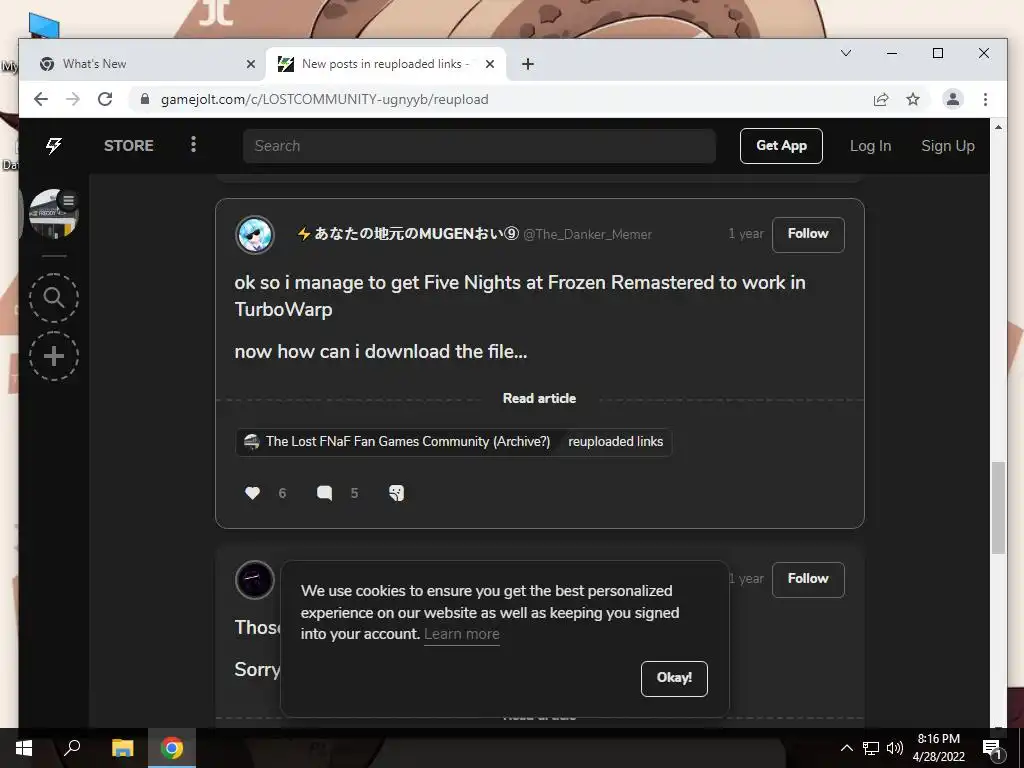1024x768 pixels.
Task: Share this page from the address bar
Action: (881, 99)
